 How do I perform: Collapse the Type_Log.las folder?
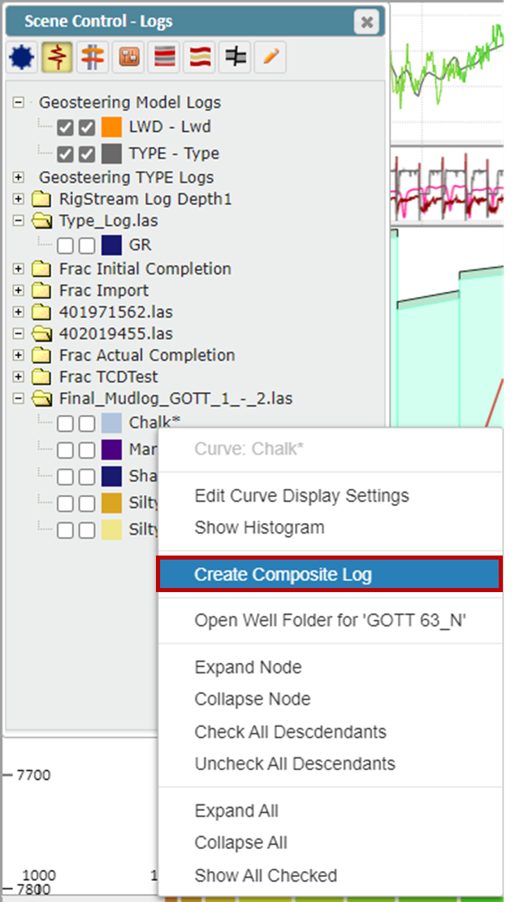pos(18,221)
